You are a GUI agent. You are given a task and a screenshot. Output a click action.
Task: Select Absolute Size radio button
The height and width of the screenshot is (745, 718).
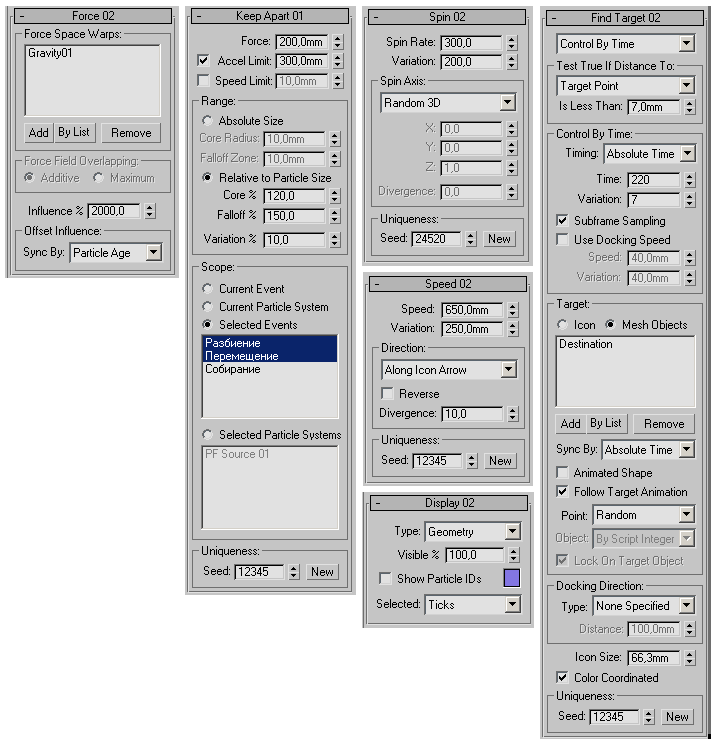point(207,121)
